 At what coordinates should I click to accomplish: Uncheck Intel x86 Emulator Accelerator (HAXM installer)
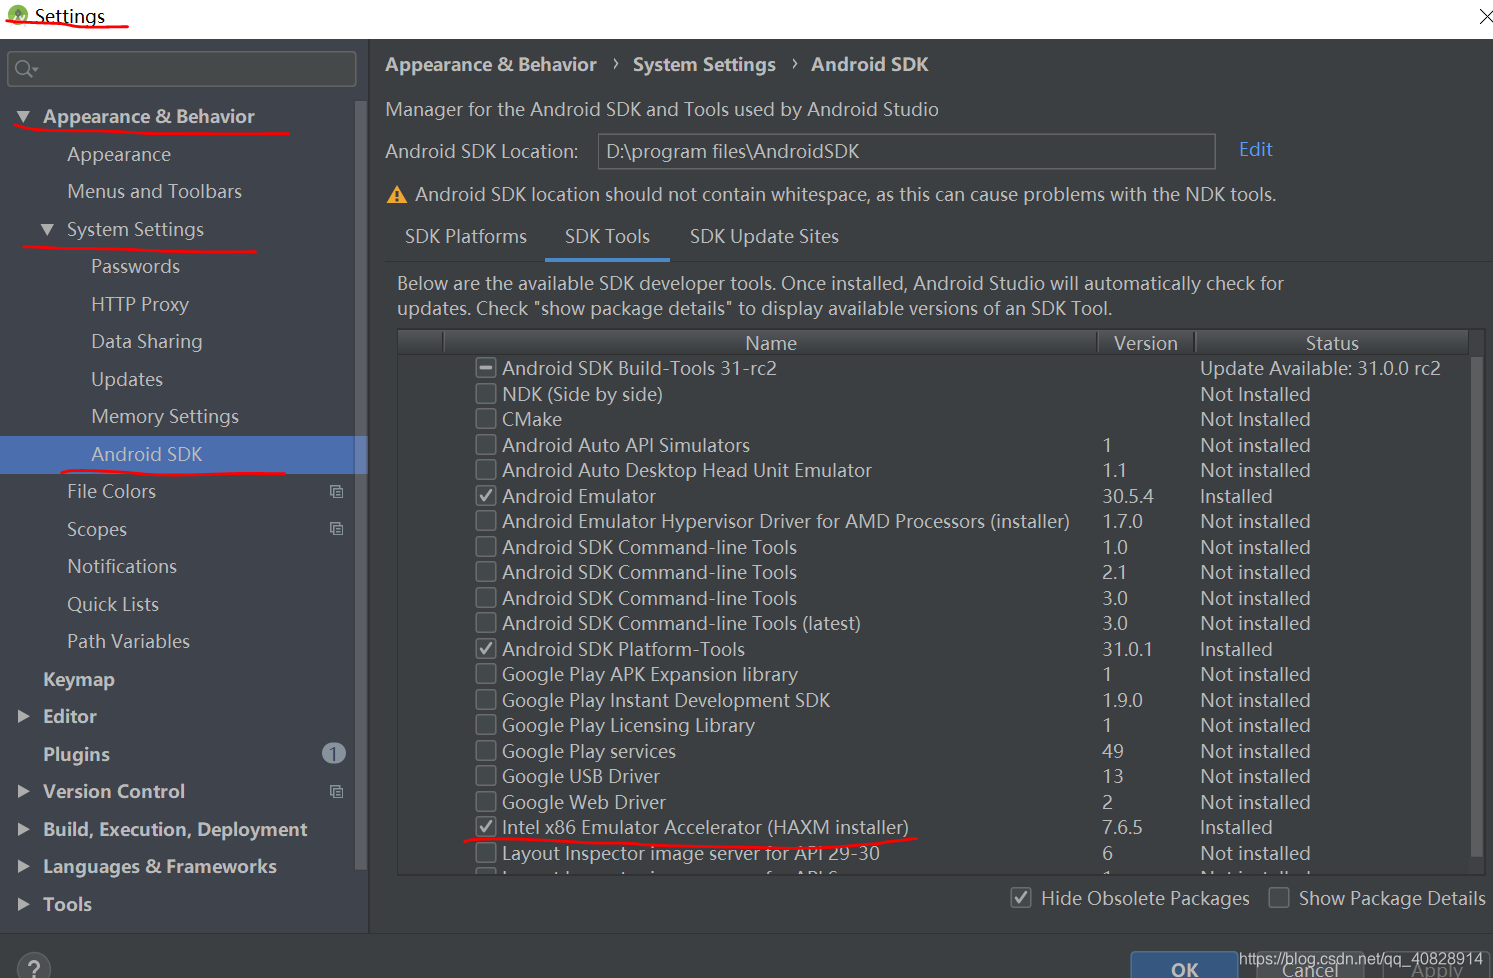486,827
